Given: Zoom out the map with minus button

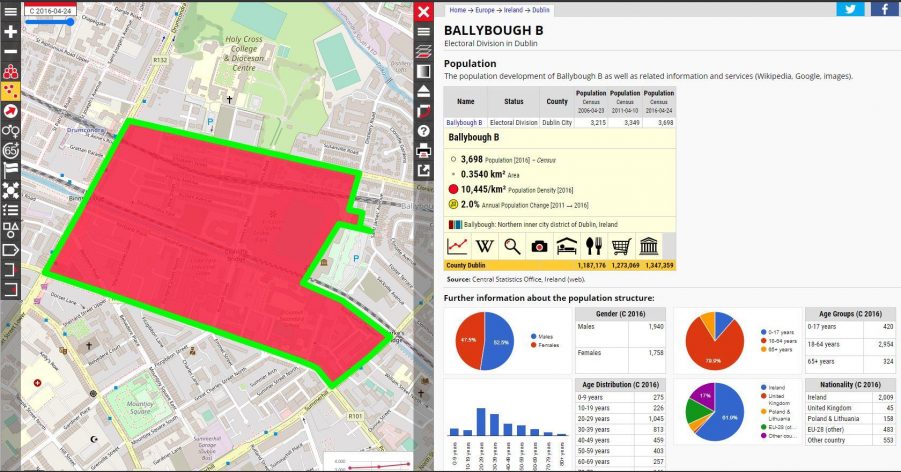Looking at the screenshot, I should (10, 52).
